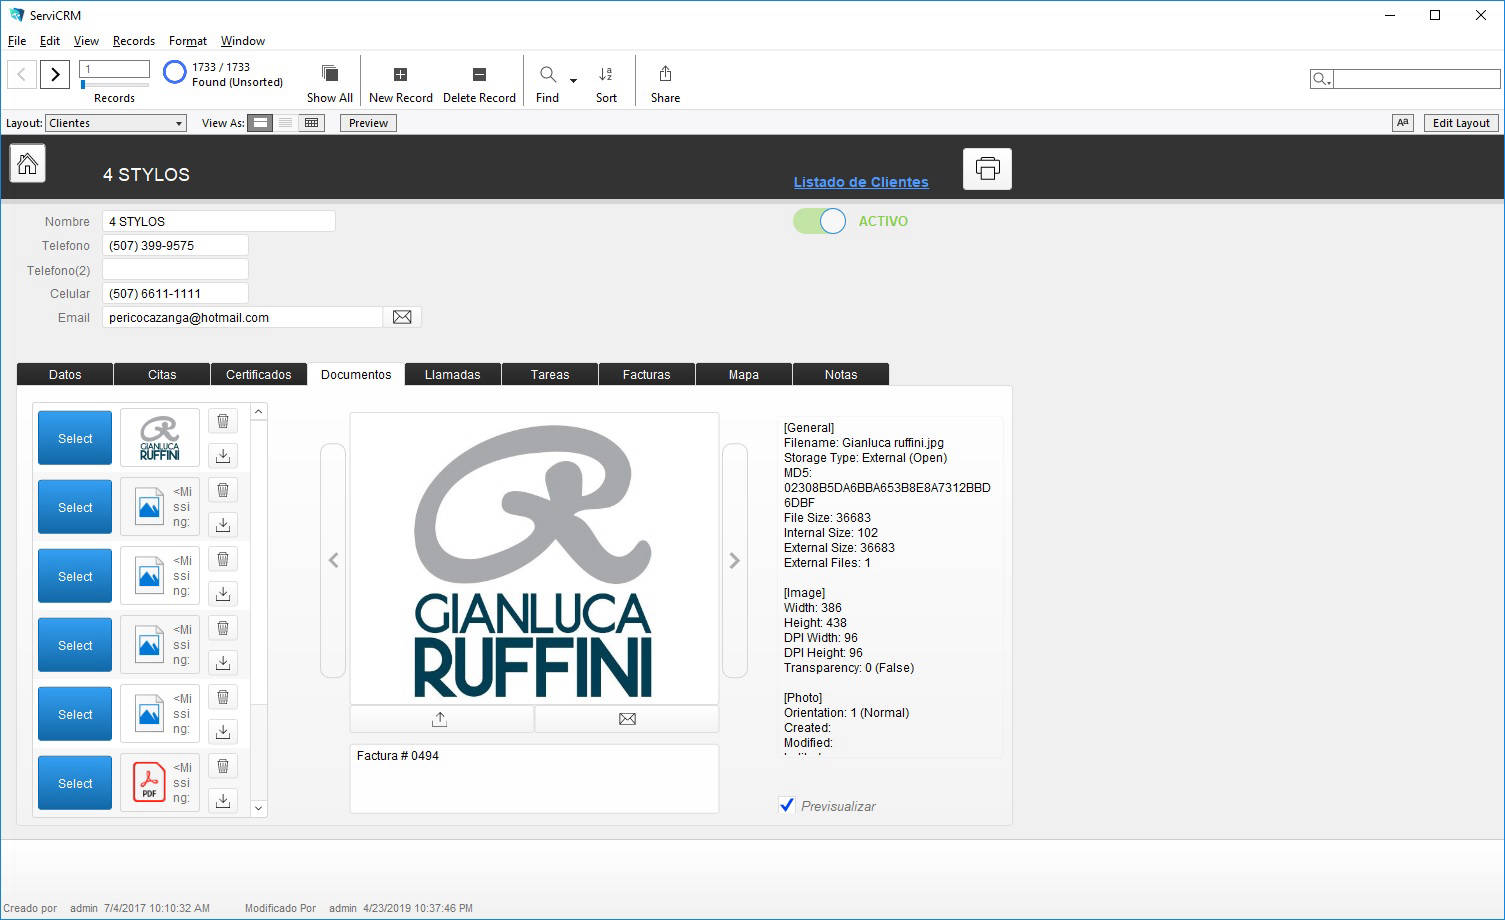Open the Layout Clientes dropdown

[x=116, y=123]
